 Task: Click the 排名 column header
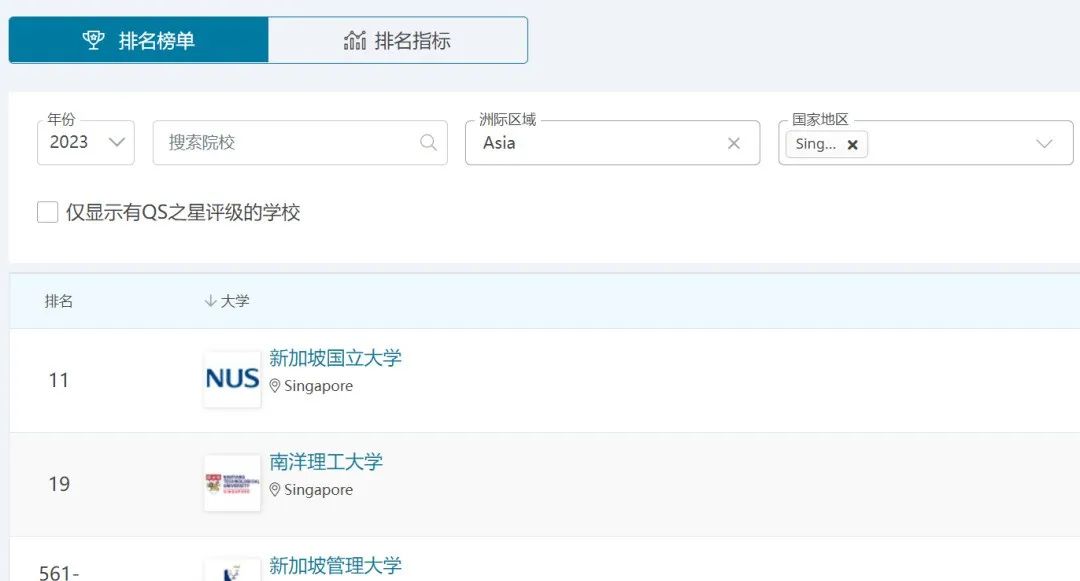point(59,301)
